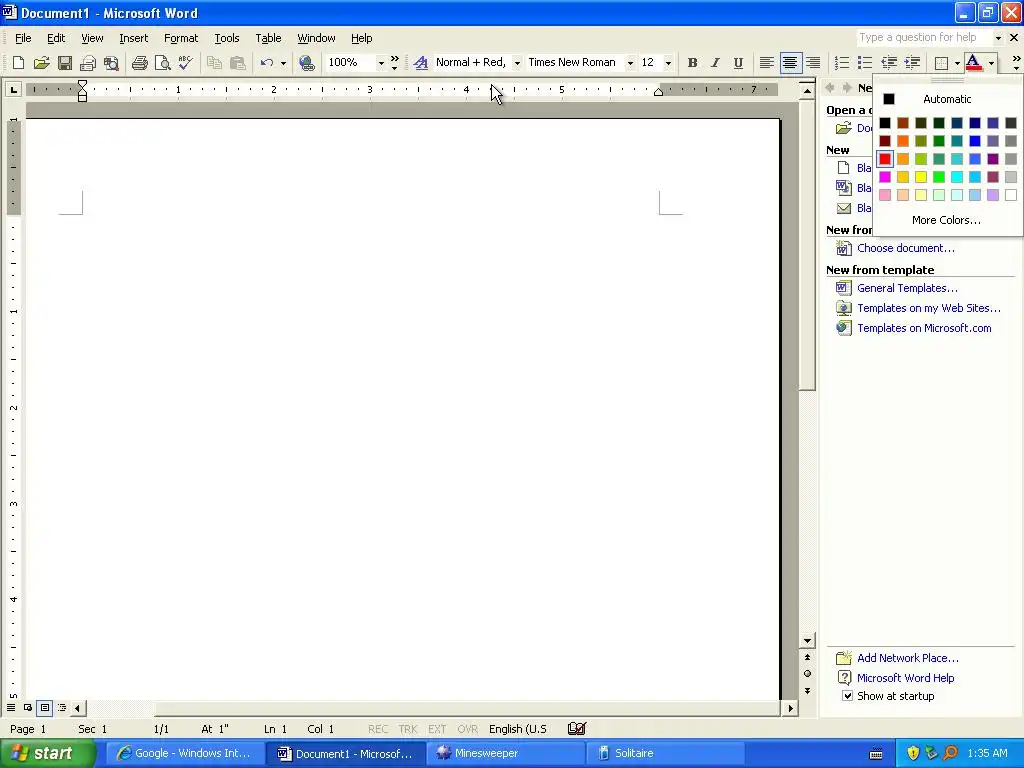
Task: Switch to Minesweeper in taskbar
Action: (x=505, y=753)
